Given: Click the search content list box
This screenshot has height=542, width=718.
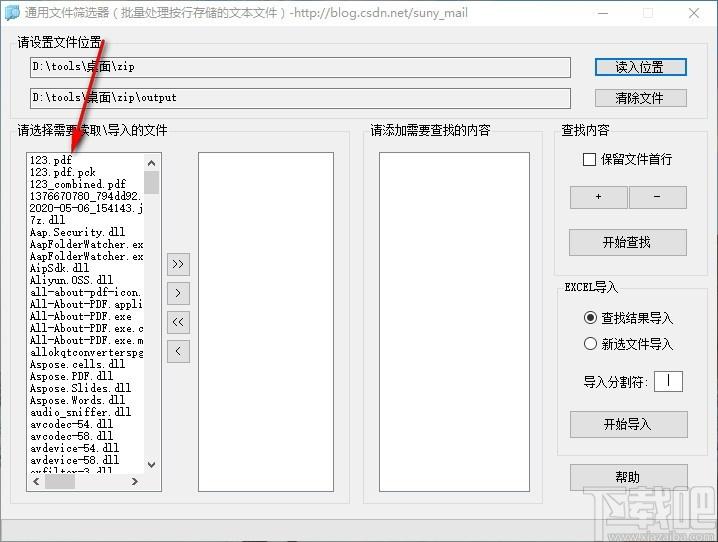Looking at the screenshot, I should (x=454, y=322).
